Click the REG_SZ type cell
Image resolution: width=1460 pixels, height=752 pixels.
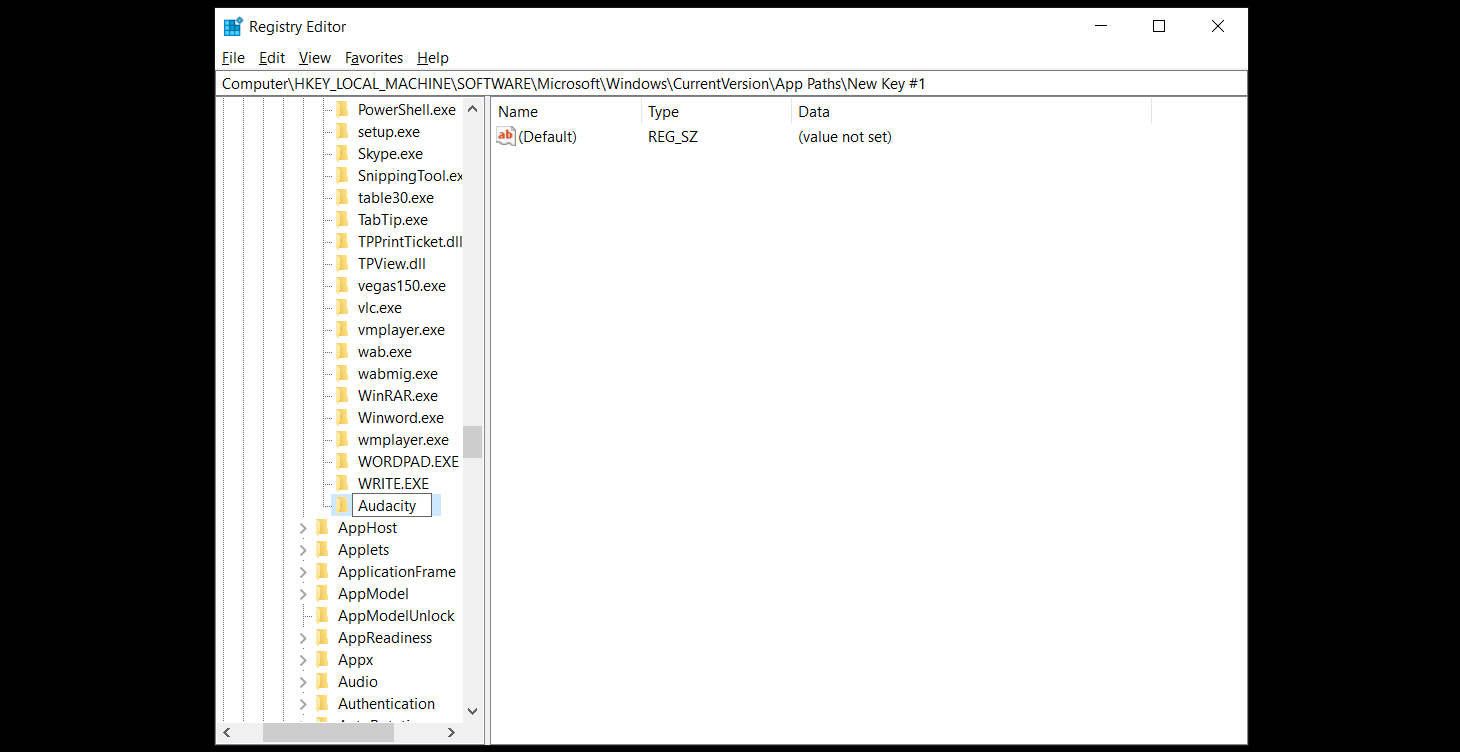pos(673,137)
